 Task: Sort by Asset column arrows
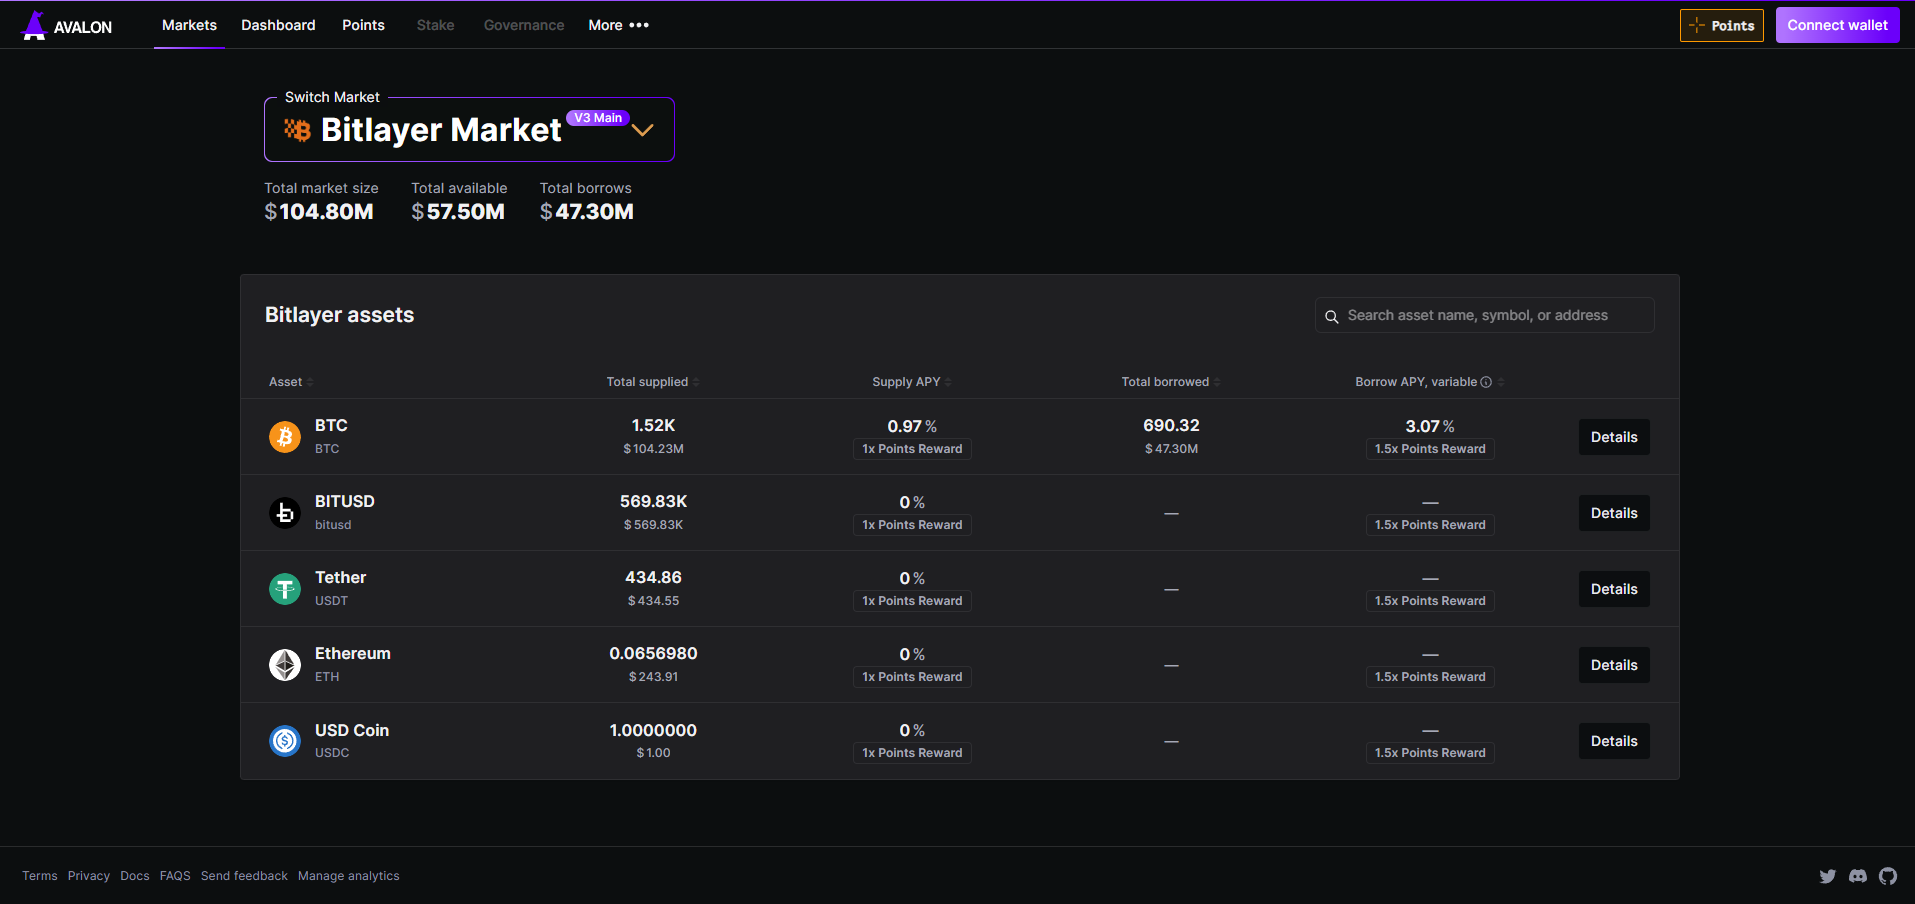pos(310,382)
